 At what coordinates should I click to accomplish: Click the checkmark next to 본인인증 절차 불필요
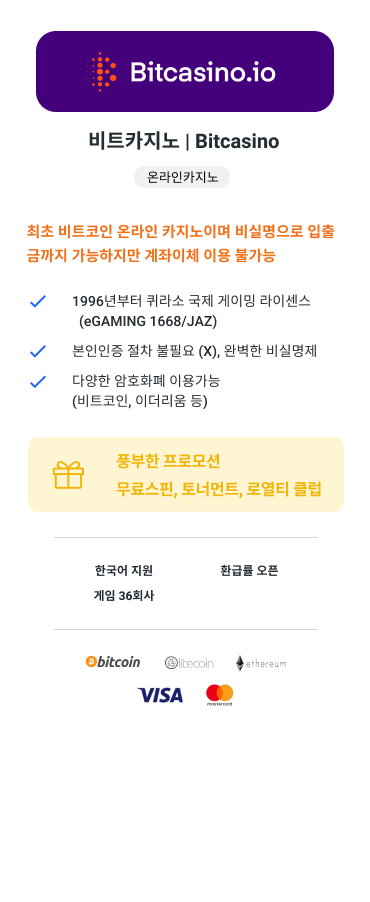tap(37, 351)
